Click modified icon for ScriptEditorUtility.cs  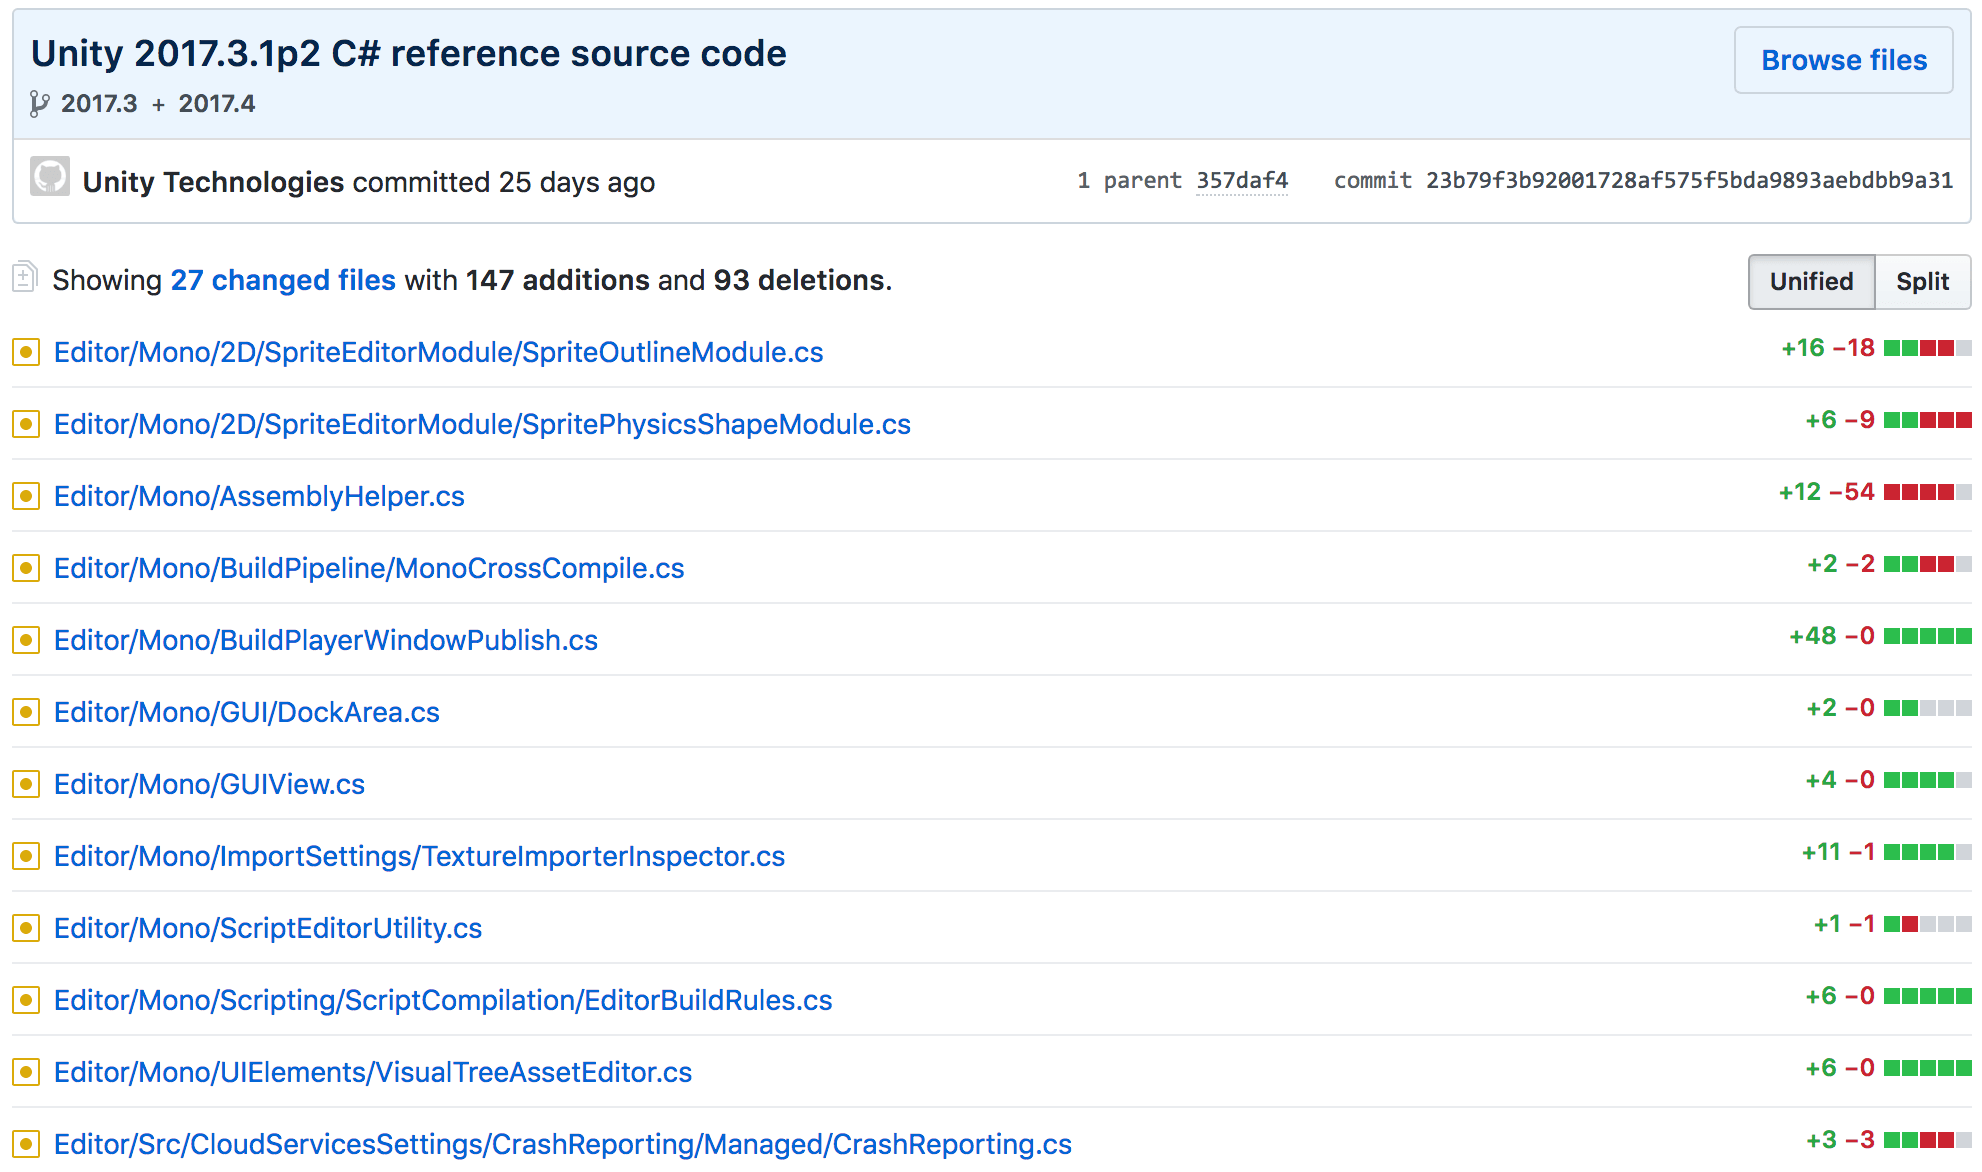(26, 928)
